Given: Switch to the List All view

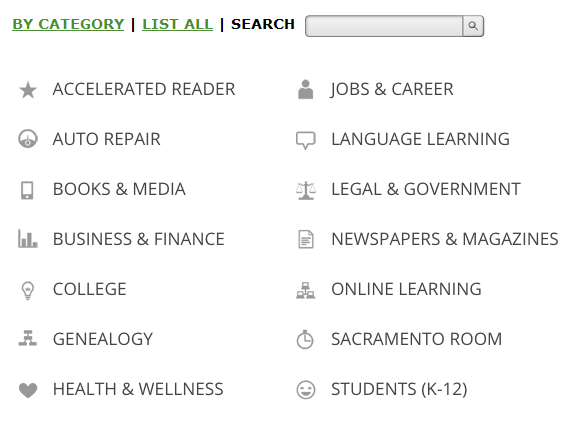Looking at the screenshot, I should click(x=177, y=24).
